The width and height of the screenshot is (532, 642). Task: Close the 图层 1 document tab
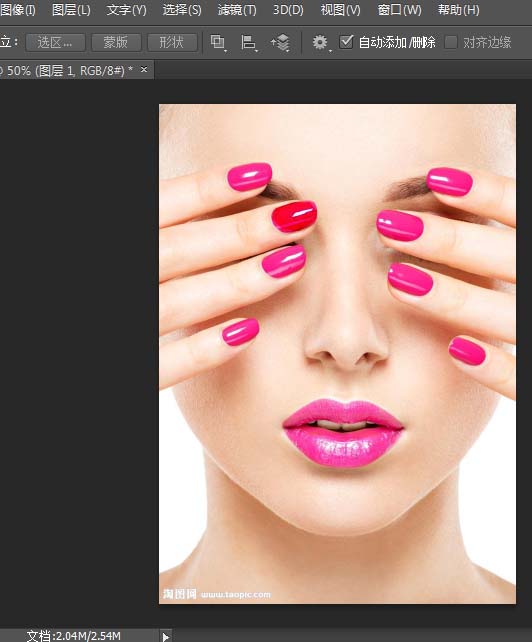tap(144, 70)
